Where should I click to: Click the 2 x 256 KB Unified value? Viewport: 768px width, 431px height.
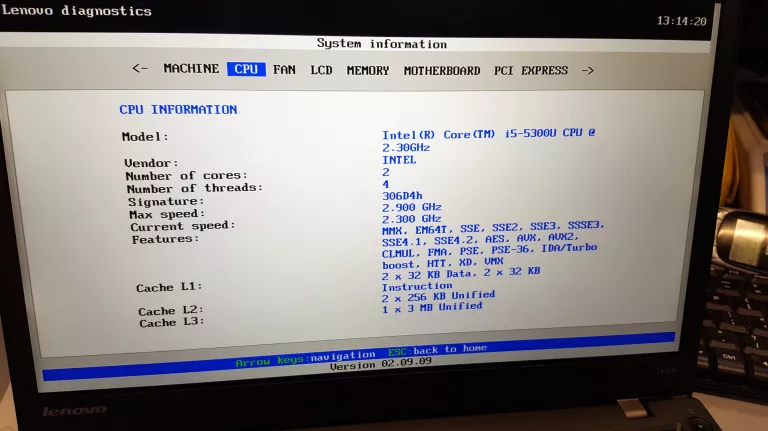[x=439, y=296]
